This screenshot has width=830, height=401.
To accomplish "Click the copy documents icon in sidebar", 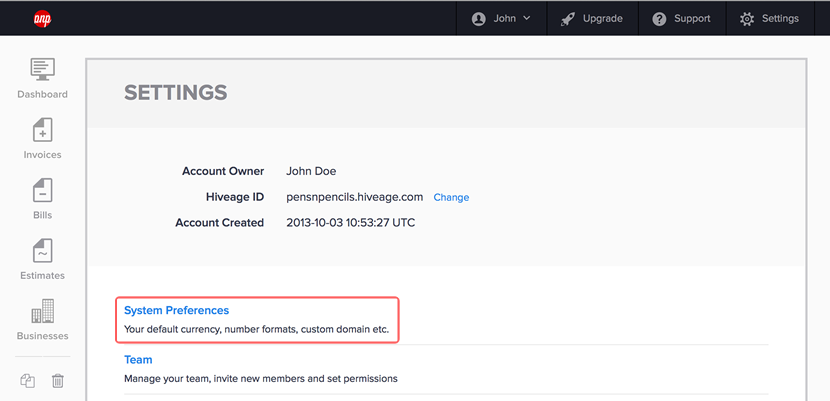I will click(x=28, y=380).
